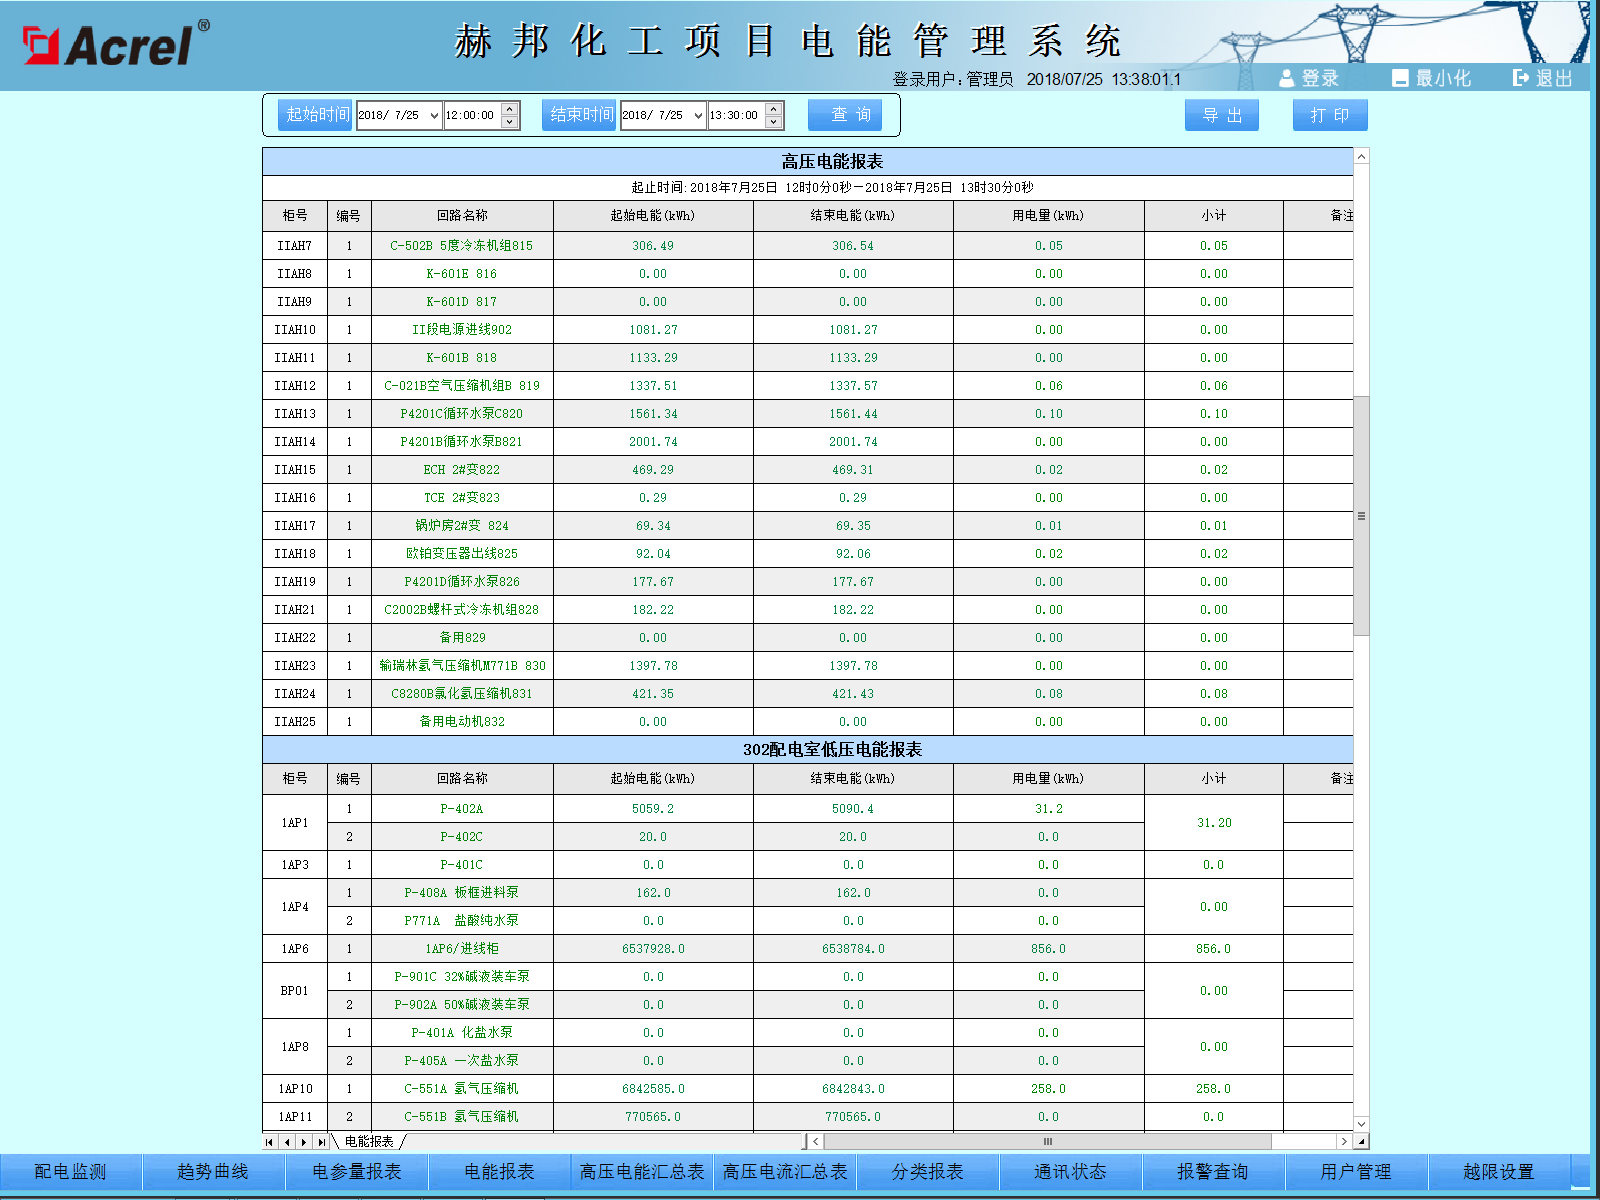Click the 查询 query button

pyautogui.click(x=845, y=114)
